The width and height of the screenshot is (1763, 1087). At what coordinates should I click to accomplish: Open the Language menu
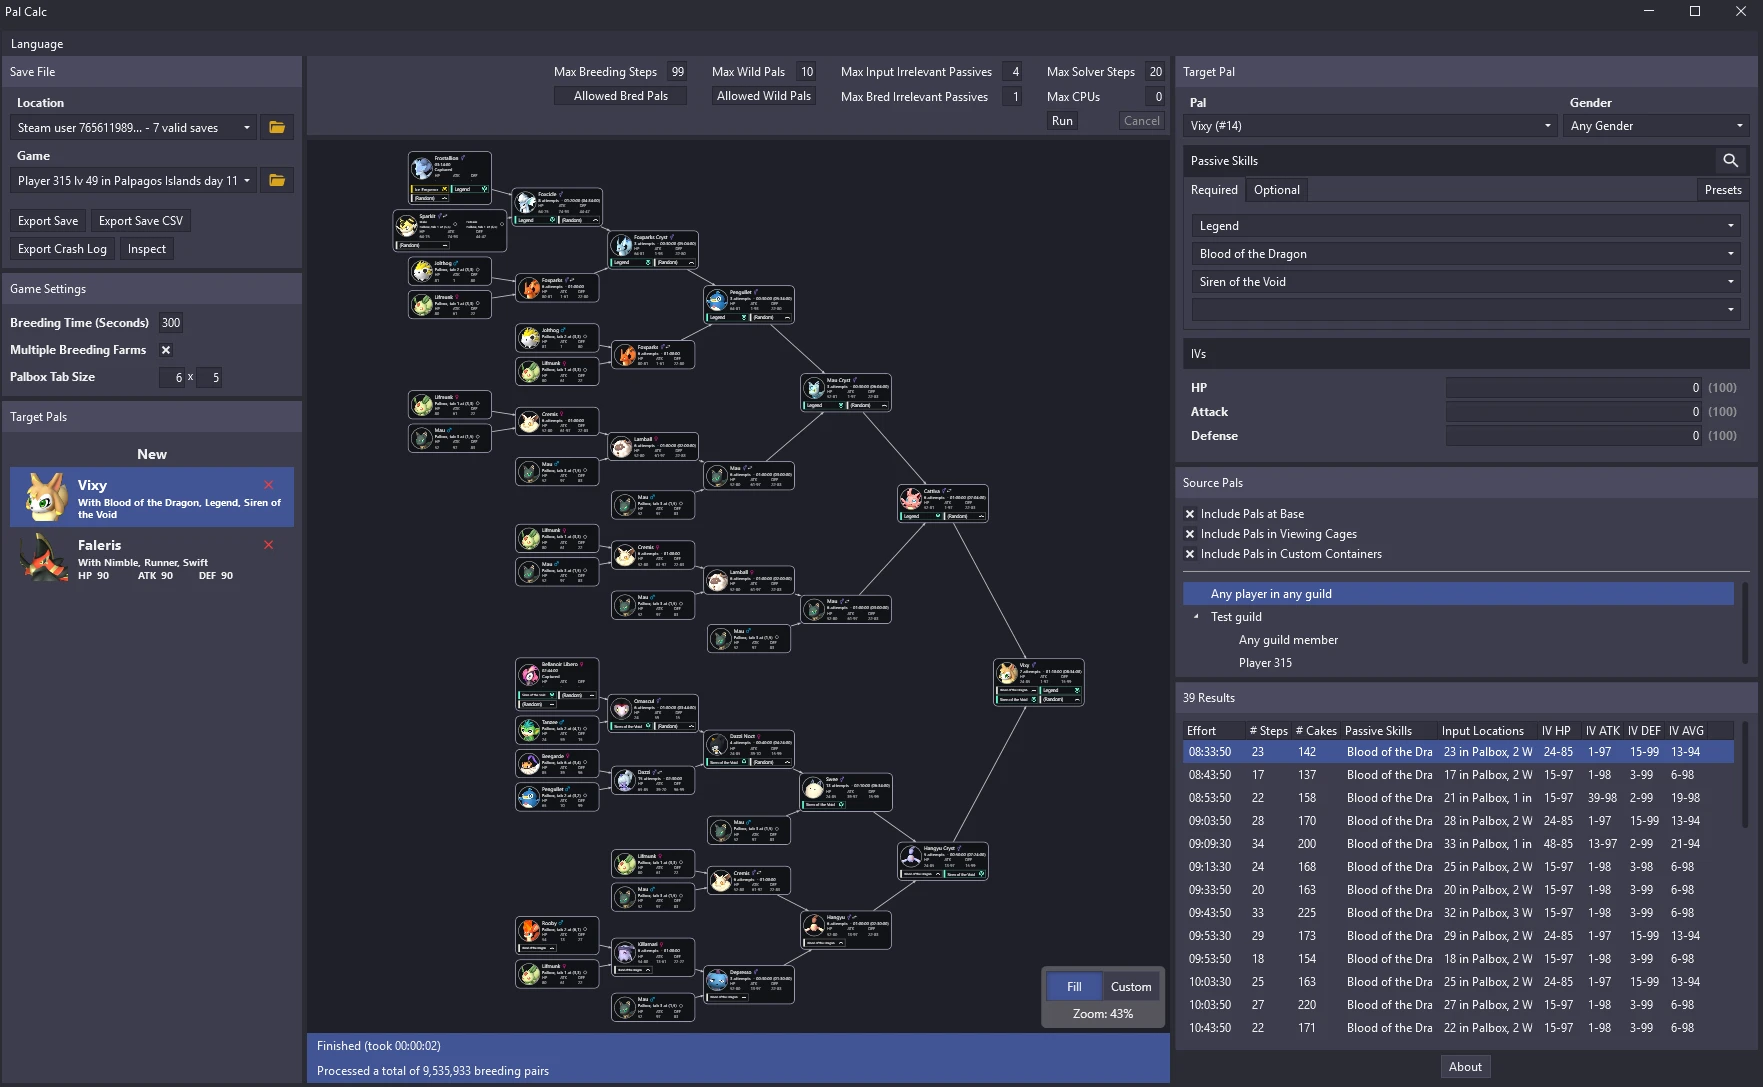coord(37,44)
